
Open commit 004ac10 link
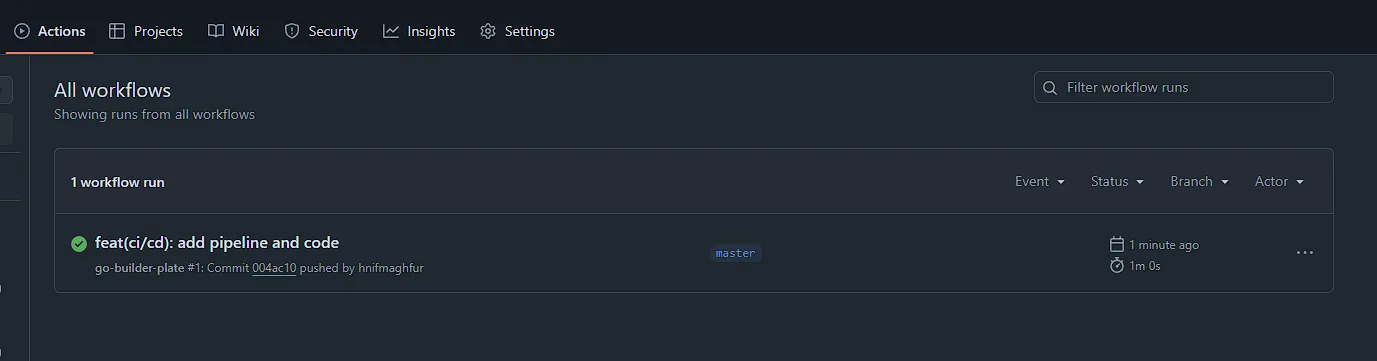274,268
